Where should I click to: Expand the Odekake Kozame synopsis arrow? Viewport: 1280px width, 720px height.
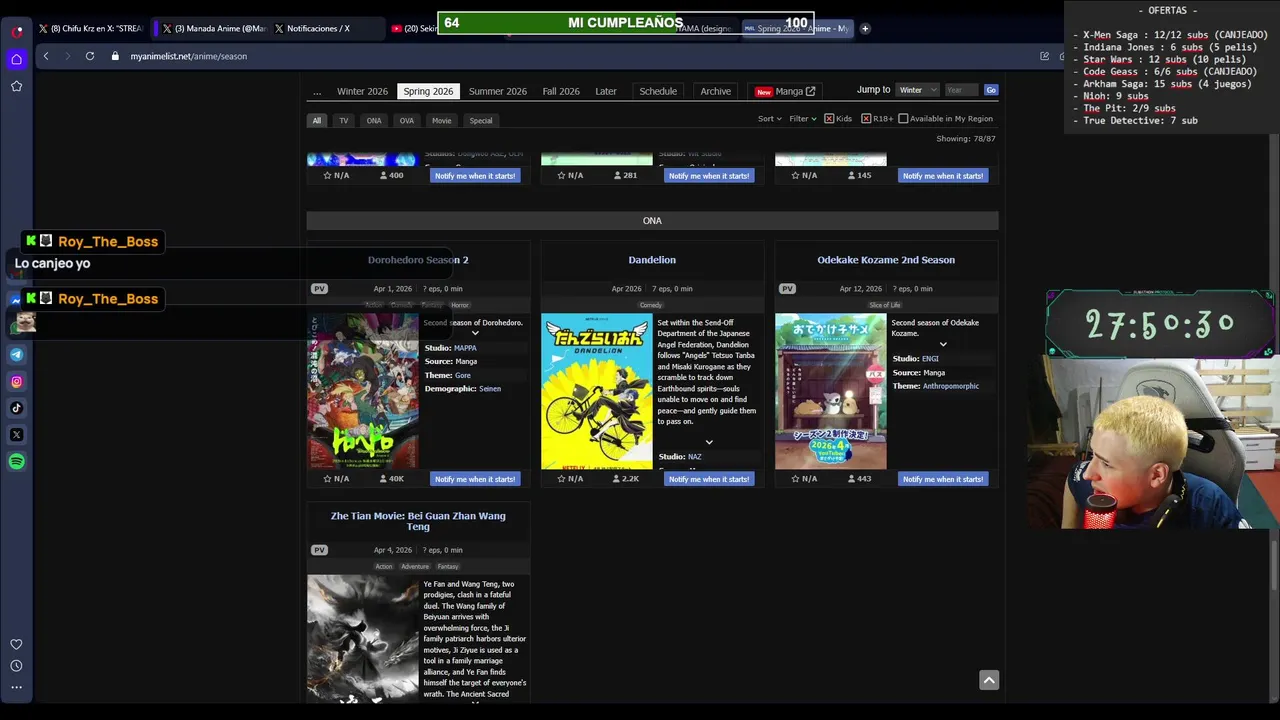[943, 344]
